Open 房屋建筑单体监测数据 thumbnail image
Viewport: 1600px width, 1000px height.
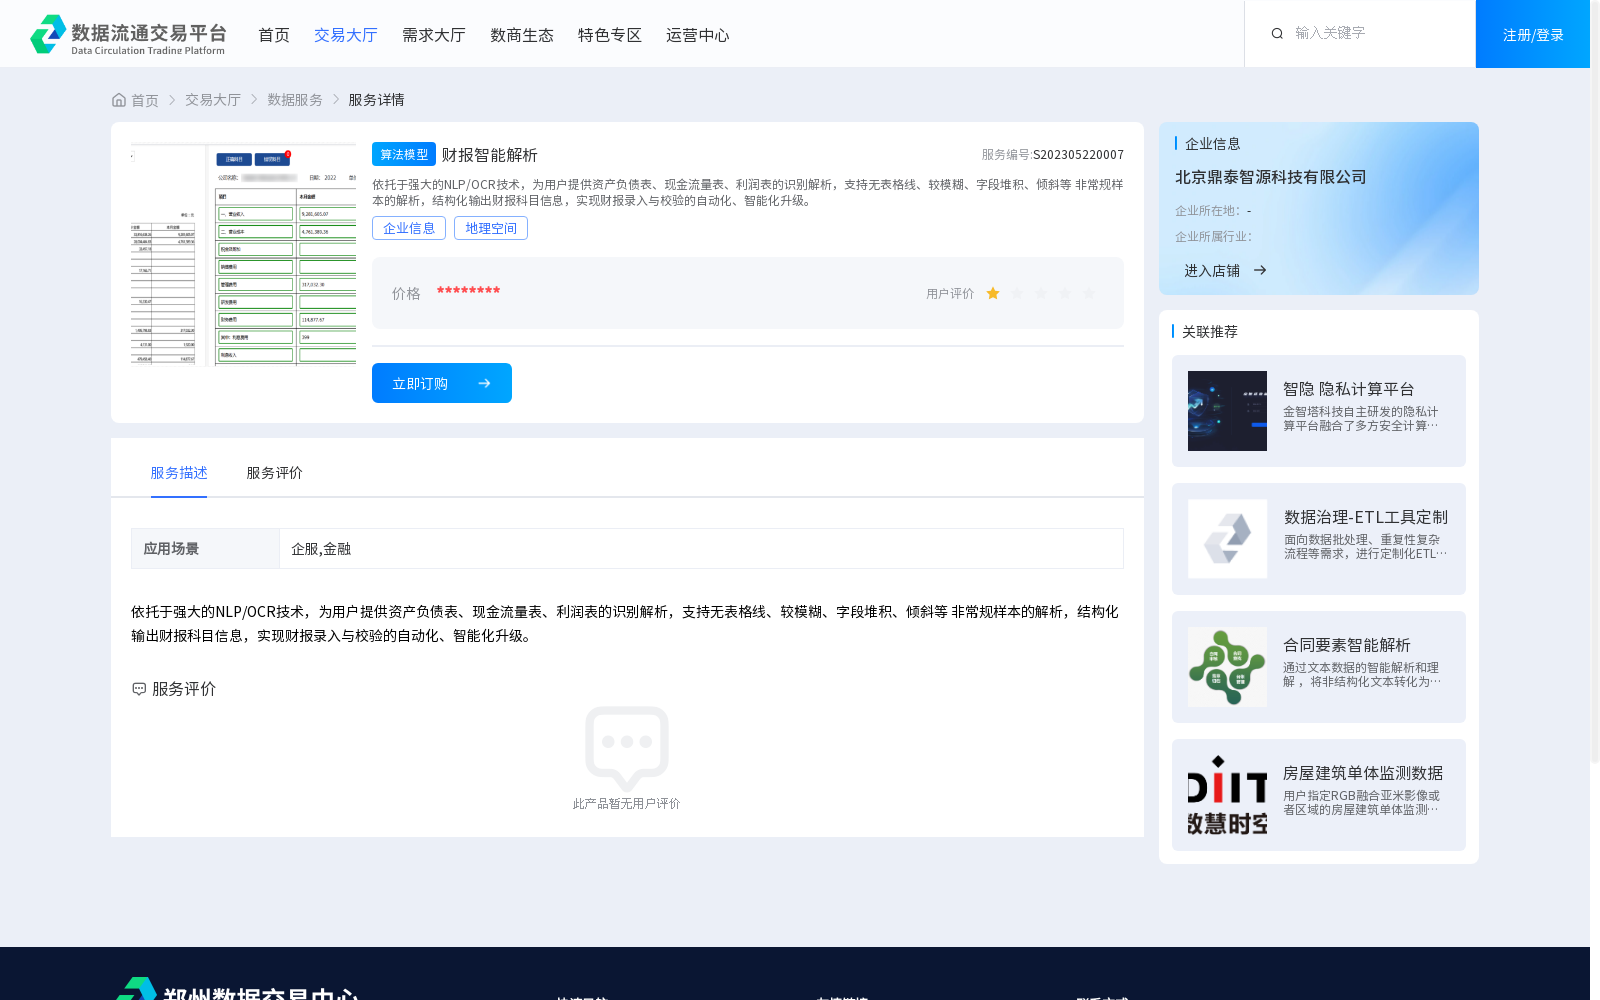(x=1227, y=795)
